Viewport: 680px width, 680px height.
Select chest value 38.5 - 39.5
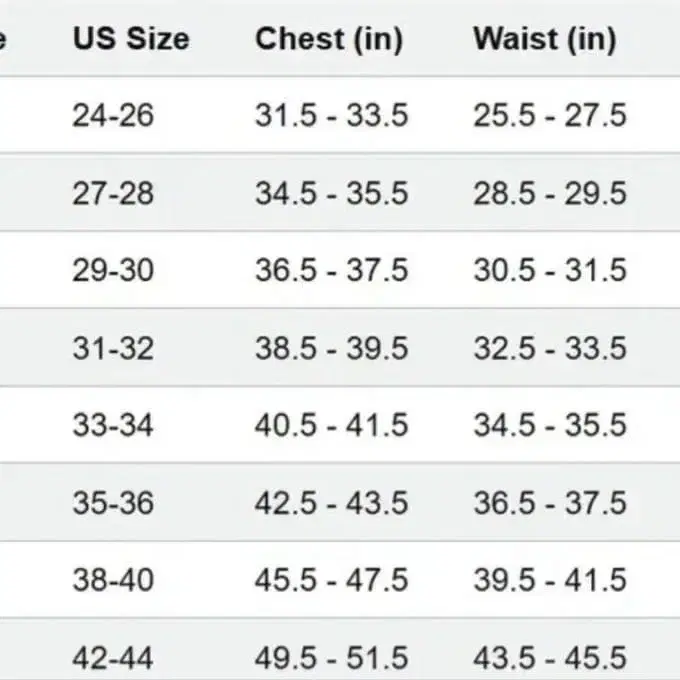coord(331,348)
